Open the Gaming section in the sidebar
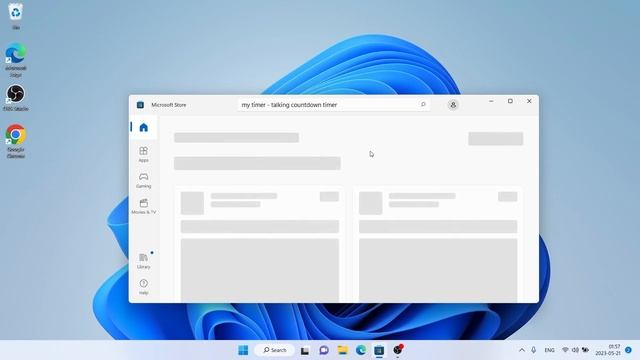Image resolution: width=640 pixels, height=360 pixels. (143, 180)
